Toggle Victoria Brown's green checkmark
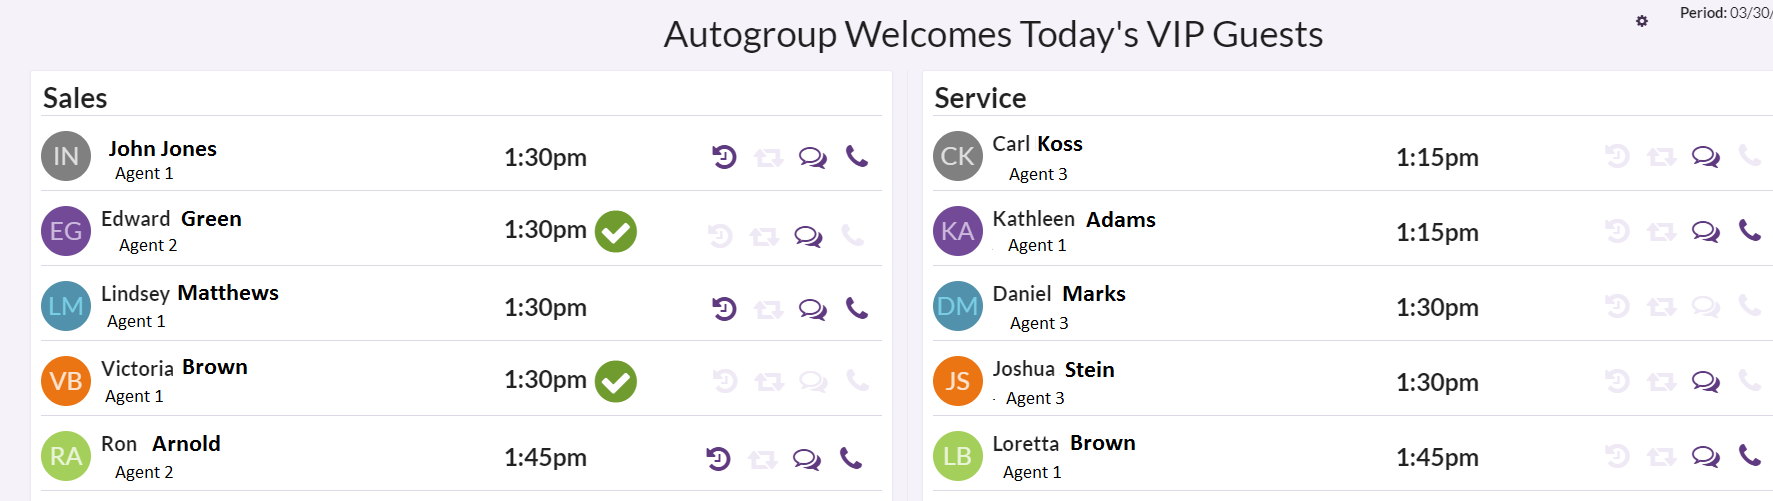The width and height of the screenshot is (1773, 501). 616,381
